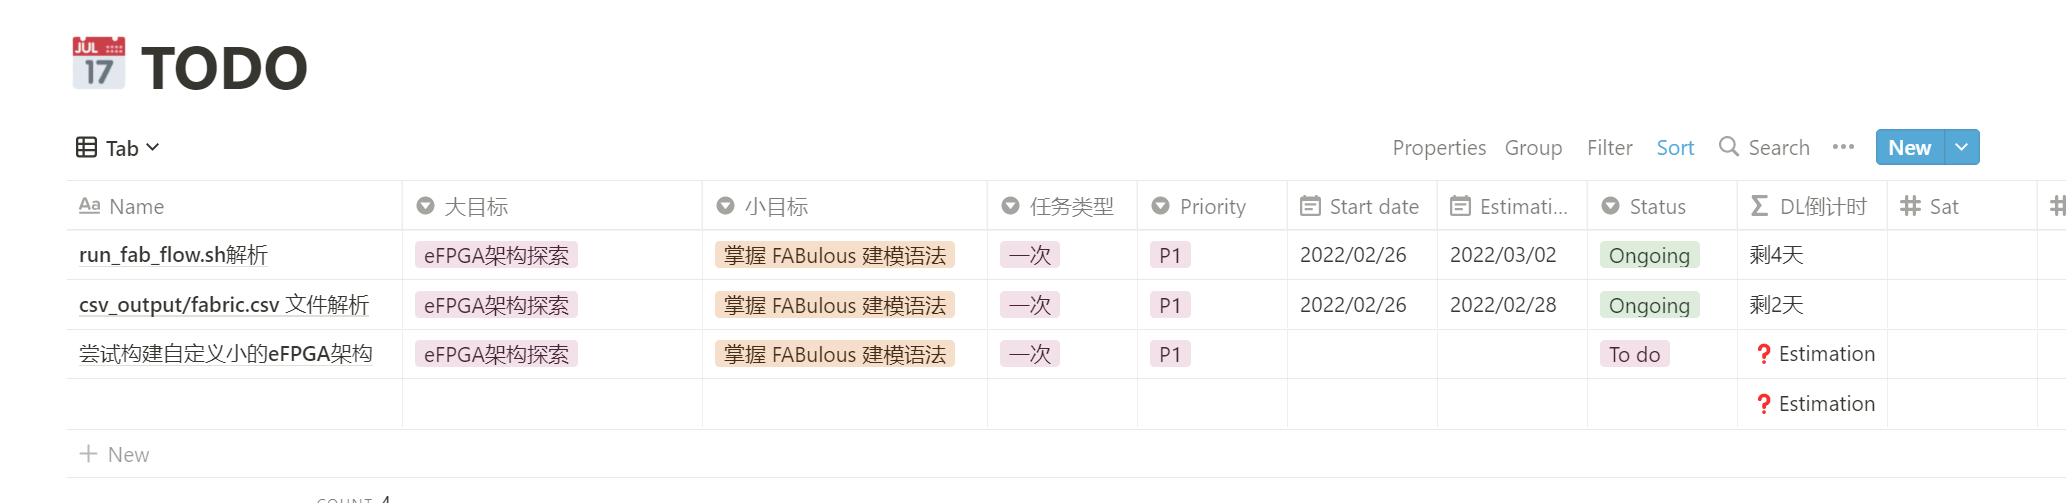Screen dimensions: 2066x503
Task: Open the three-dots more options menu
Action: [1843, 147]
